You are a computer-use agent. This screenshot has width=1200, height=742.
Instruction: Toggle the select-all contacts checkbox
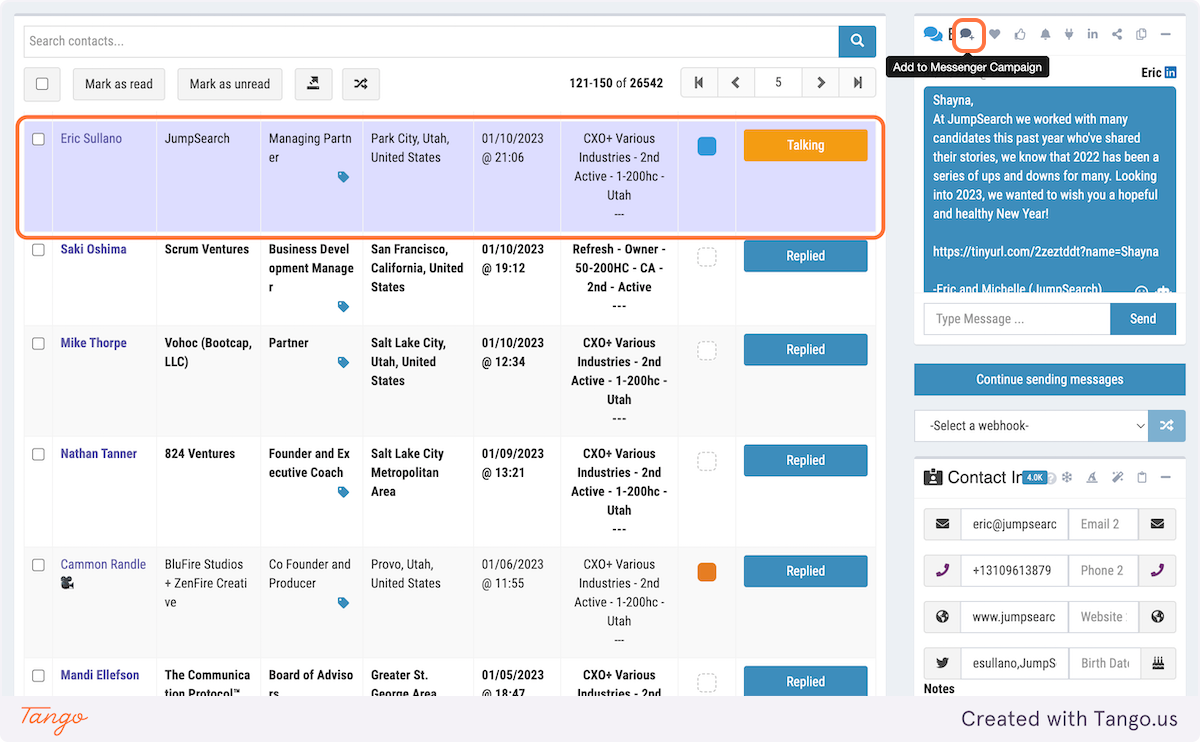click(42, 83)
